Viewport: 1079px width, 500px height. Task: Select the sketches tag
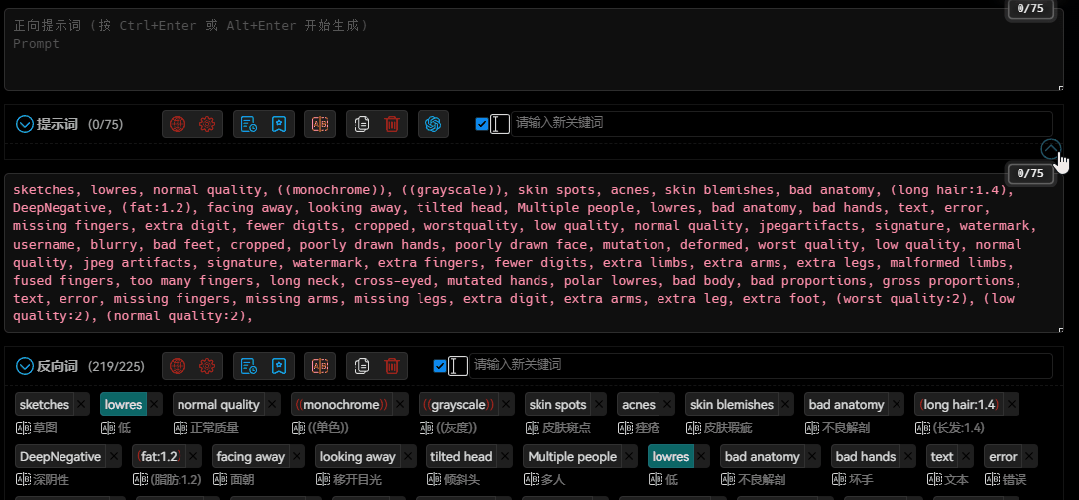[x=45, y=404]
